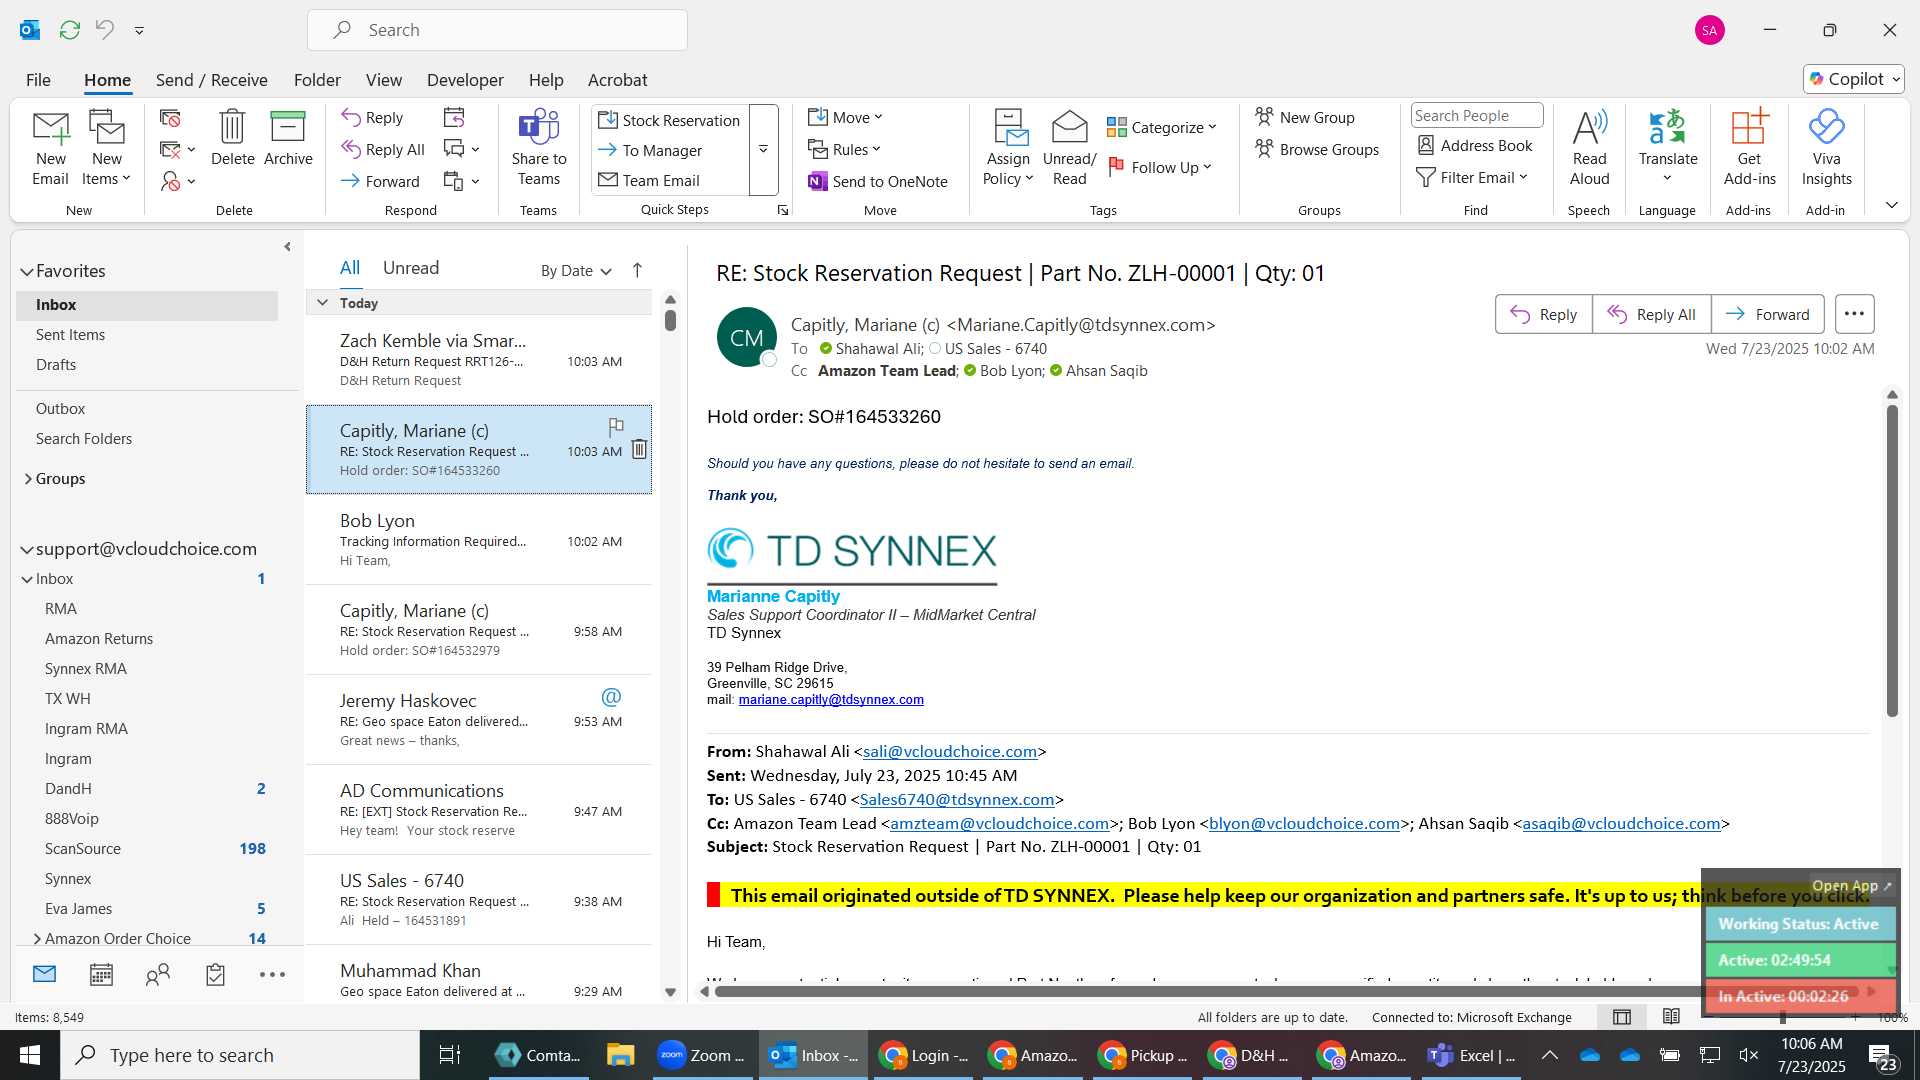Viewport: 1920px width, 1080px height.
Task: Collapse the folder pane
Action: point(287,246)
